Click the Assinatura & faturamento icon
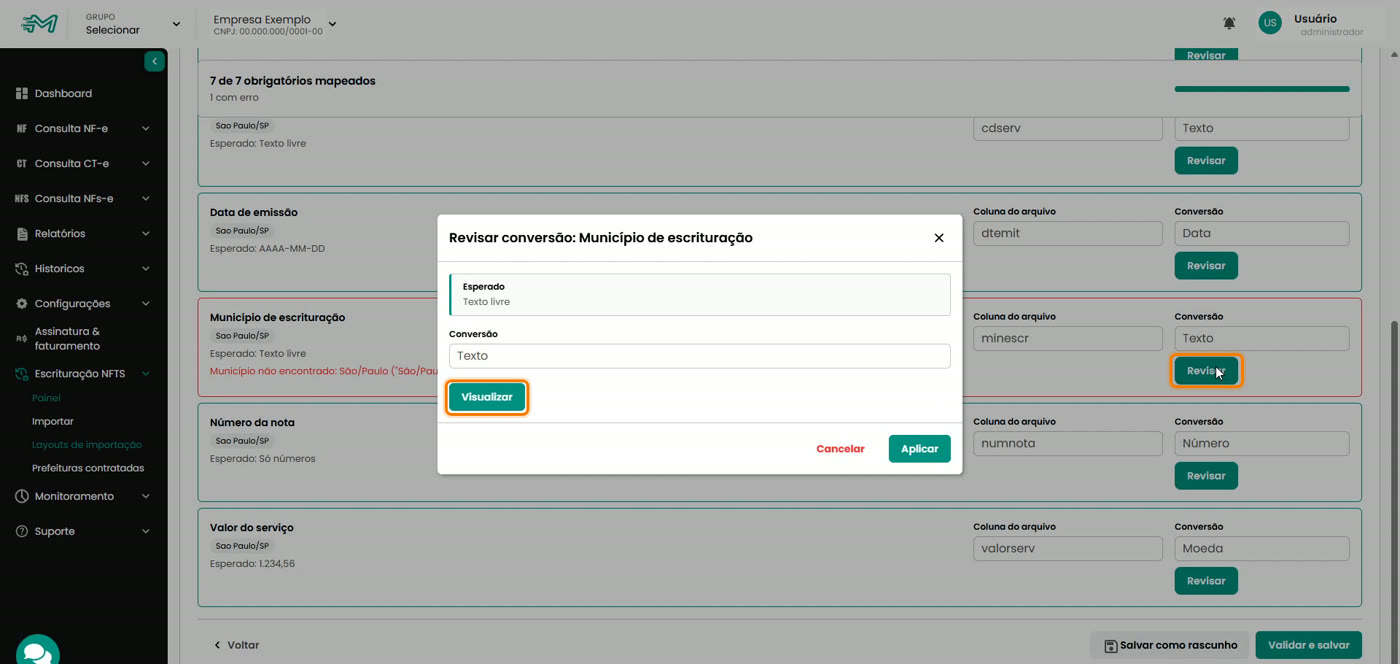The image size is (1400, 664). point(22,338)
